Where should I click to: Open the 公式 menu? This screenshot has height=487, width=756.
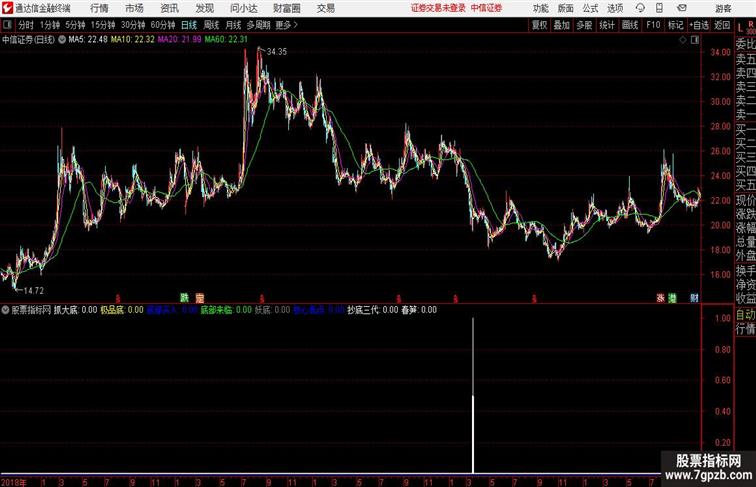pos(591,8)
